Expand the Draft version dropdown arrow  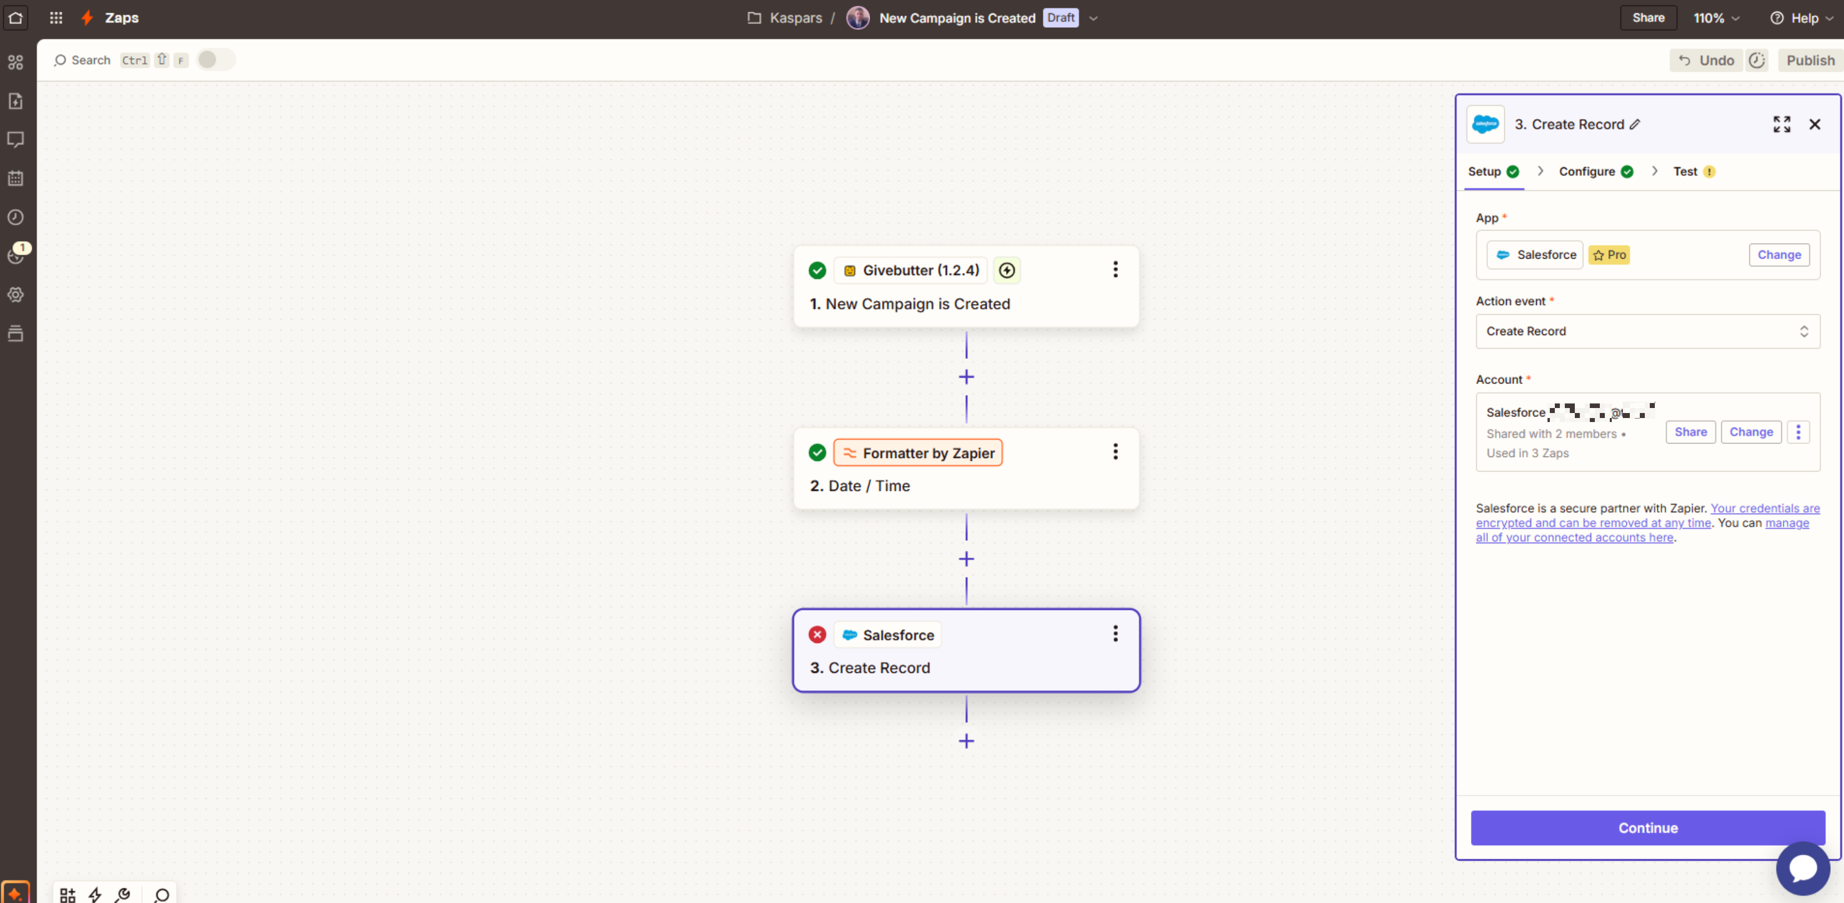[1093, 18]
